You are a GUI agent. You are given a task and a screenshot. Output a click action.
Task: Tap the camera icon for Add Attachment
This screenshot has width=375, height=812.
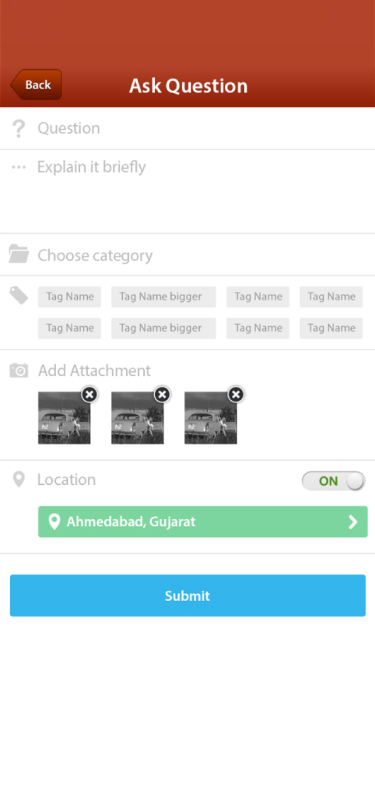19,371
